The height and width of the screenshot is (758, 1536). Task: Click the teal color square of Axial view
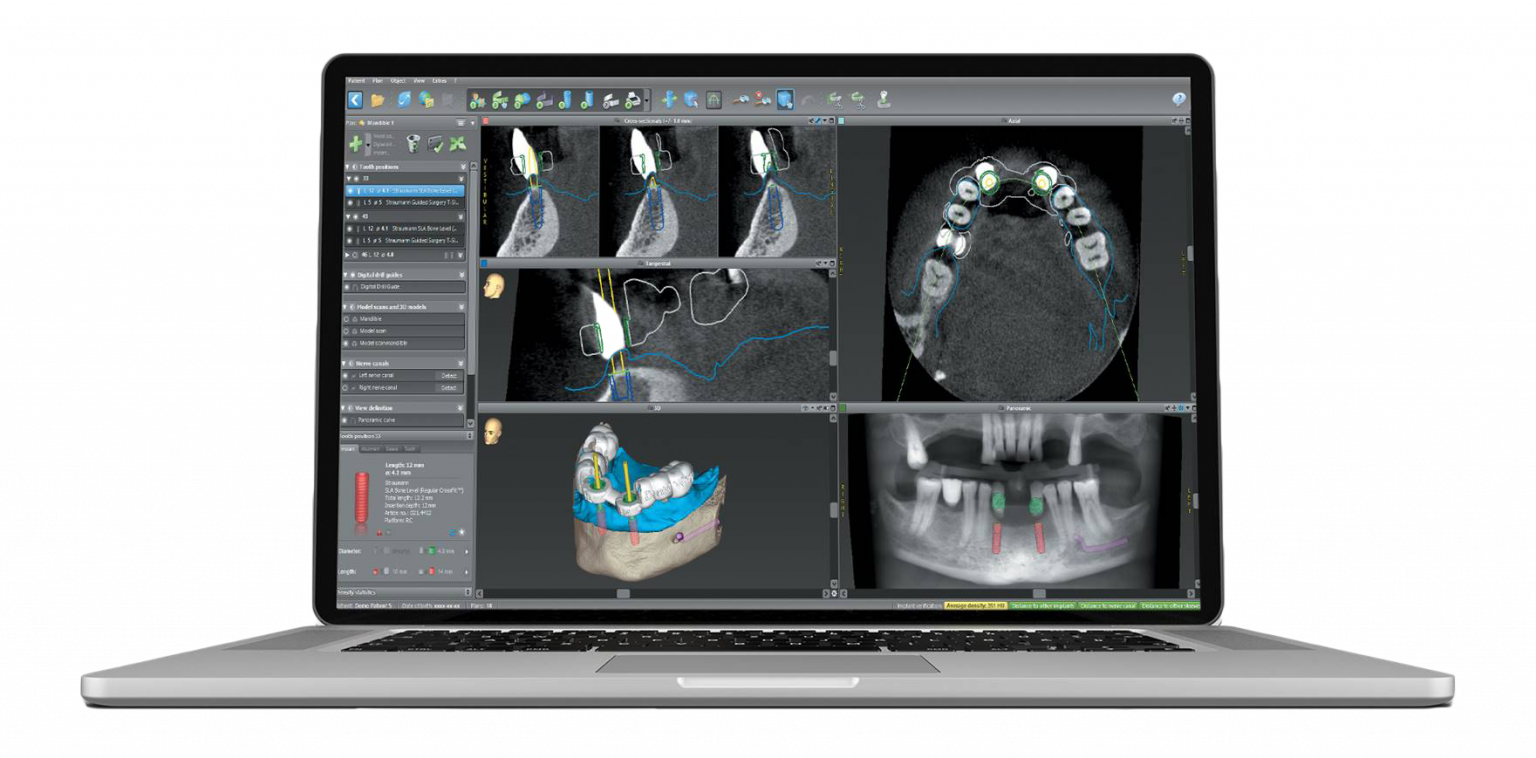pyautogui.click(x=843, y=121)
